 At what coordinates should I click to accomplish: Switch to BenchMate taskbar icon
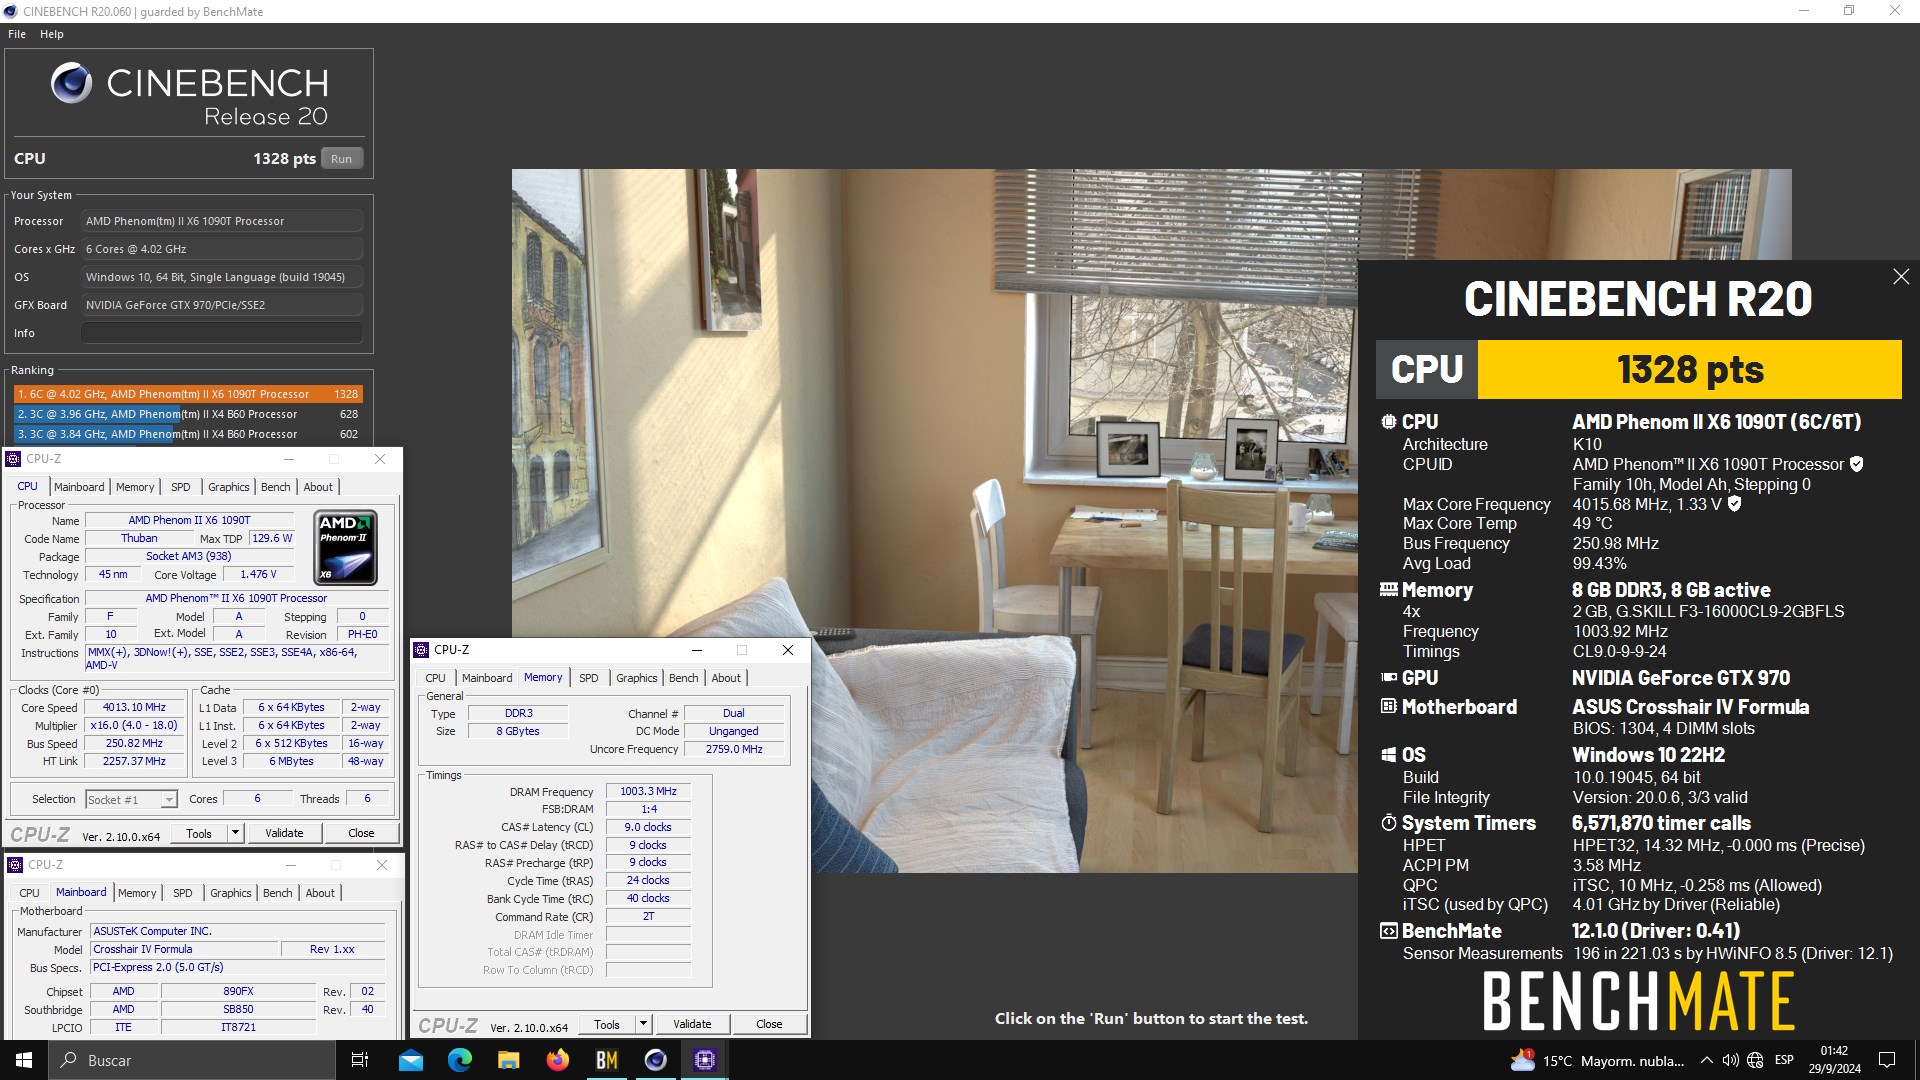coord(606,1060)
